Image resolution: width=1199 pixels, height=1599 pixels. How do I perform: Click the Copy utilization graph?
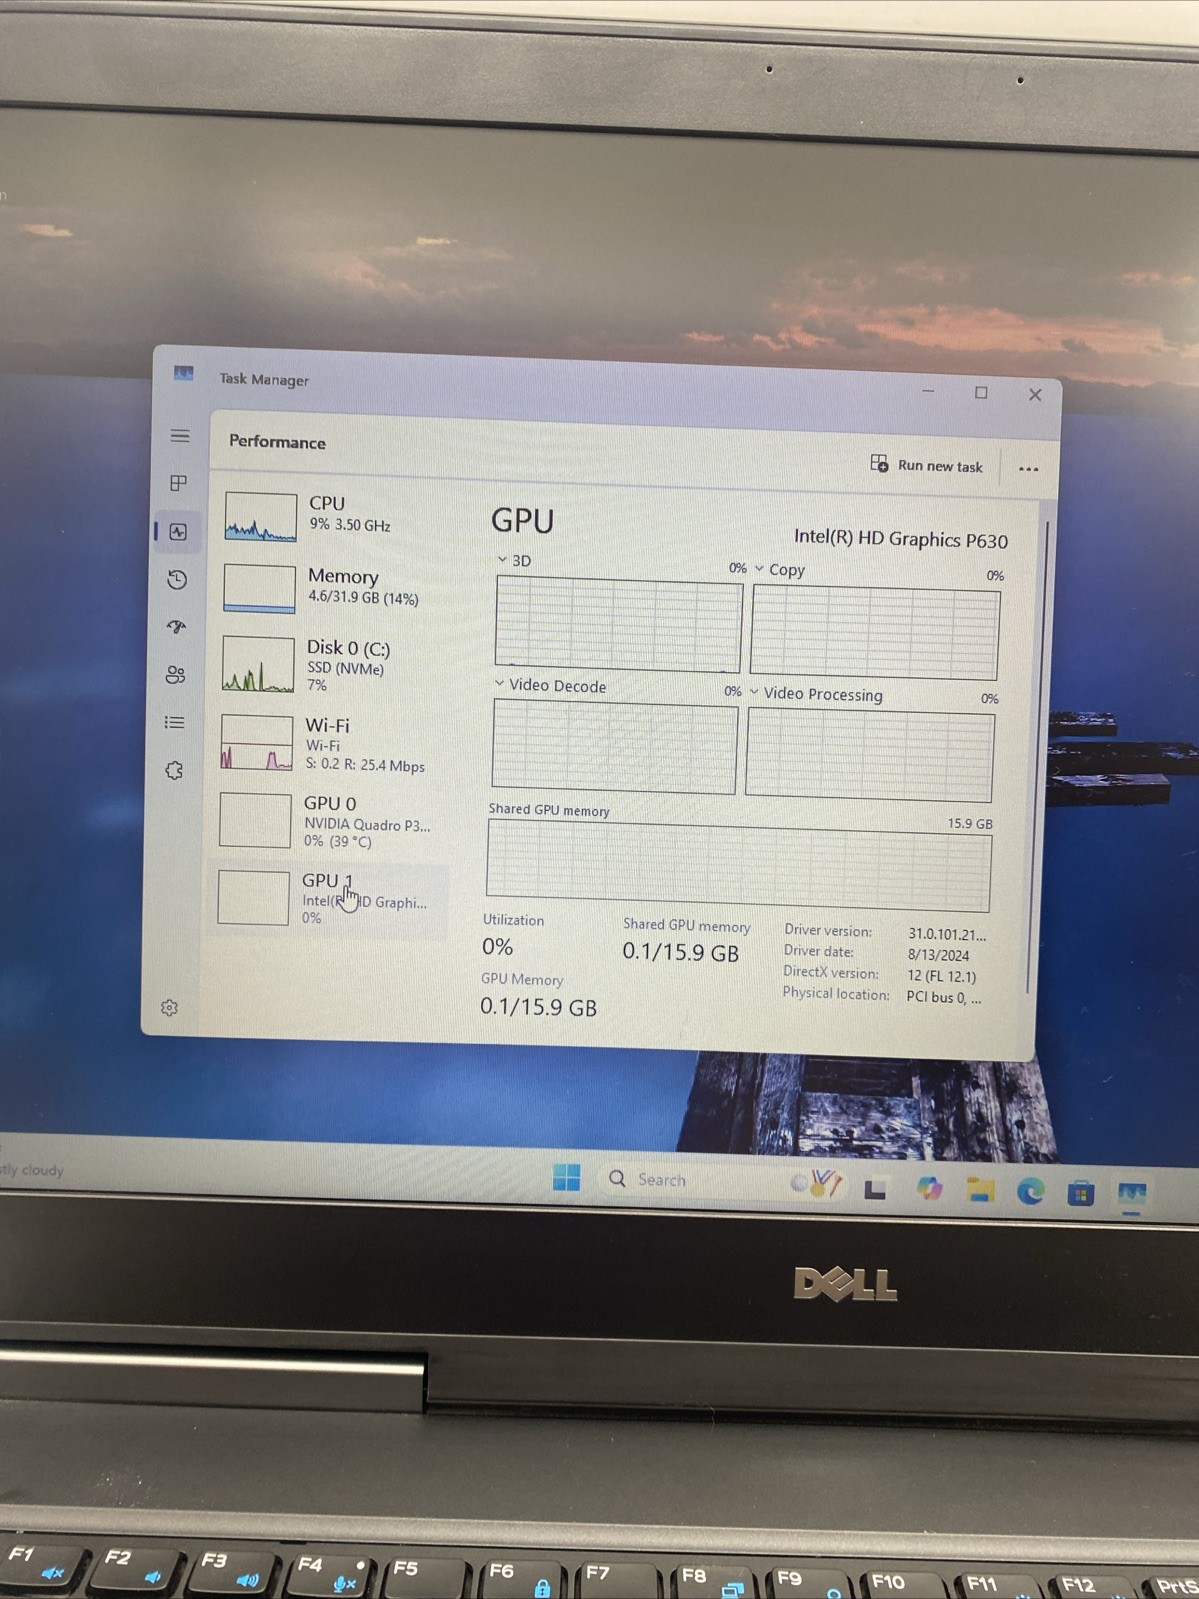click(875, 634)
